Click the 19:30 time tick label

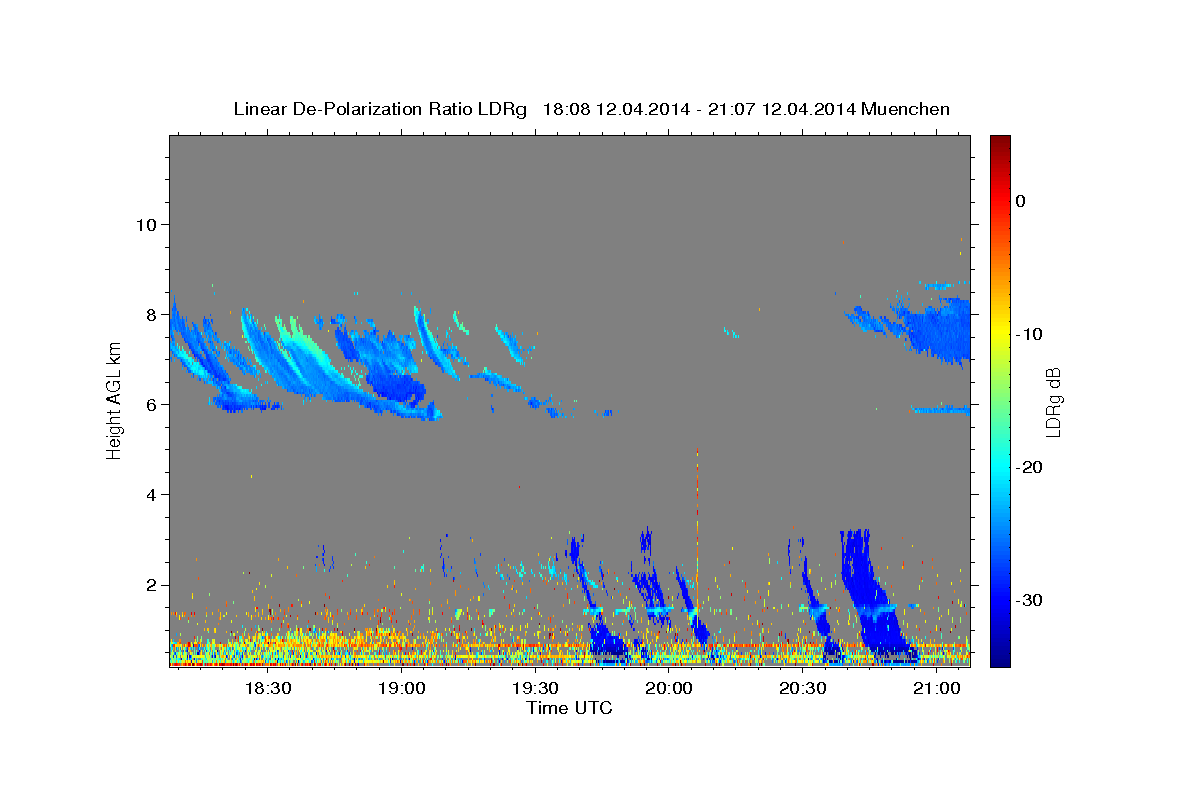[x=535, y=689]
